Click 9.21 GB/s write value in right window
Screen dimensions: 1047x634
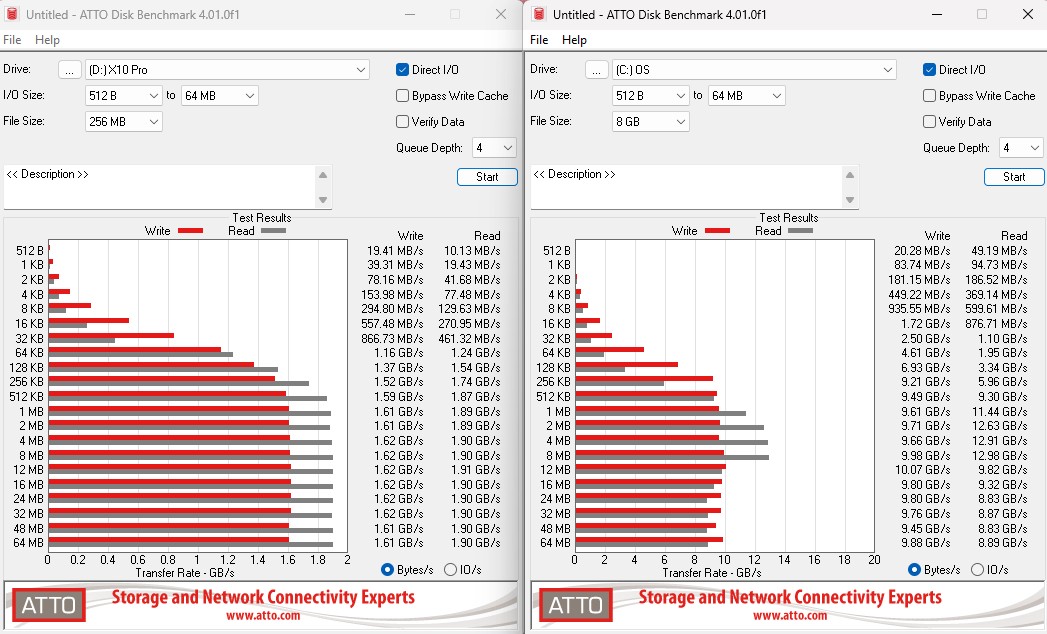coord(925,382)
